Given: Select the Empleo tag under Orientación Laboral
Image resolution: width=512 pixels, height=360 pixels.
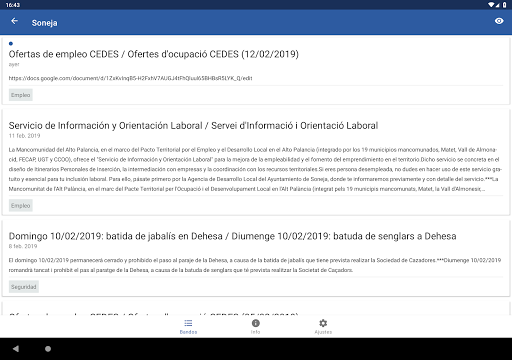Looking at the screenshot, I should (x=21, y=206).
